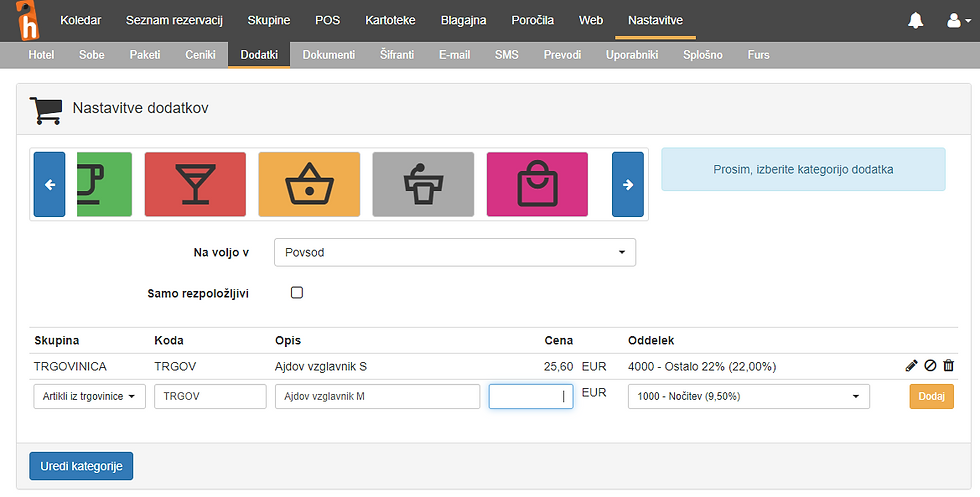Open the user account menu
This screenshot has width=980, height=497.
(x=957, y=20)
